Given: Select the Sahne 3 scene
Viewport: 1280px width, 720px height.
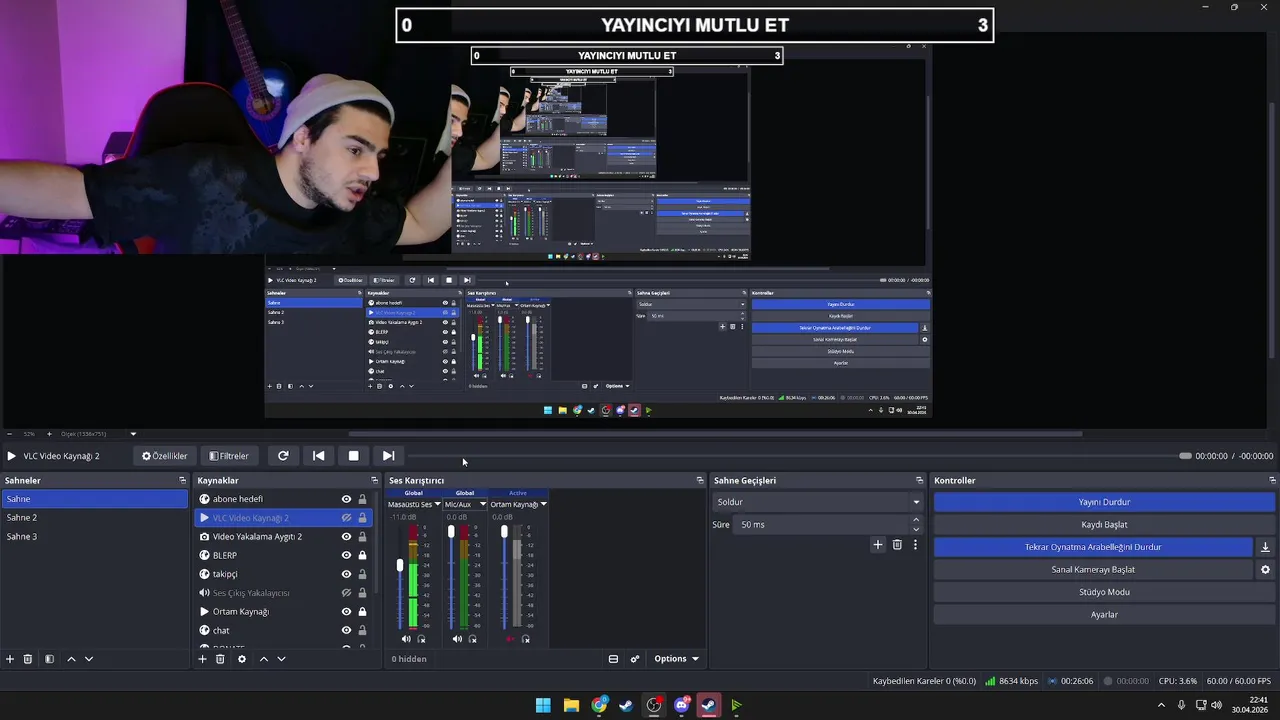Looking at the screenshot, I should point(94,537).
